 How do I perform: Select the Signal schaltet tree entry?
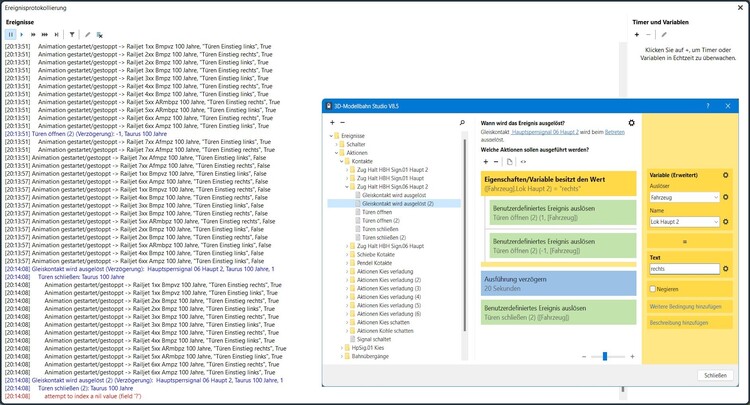[x=376, y=338]
